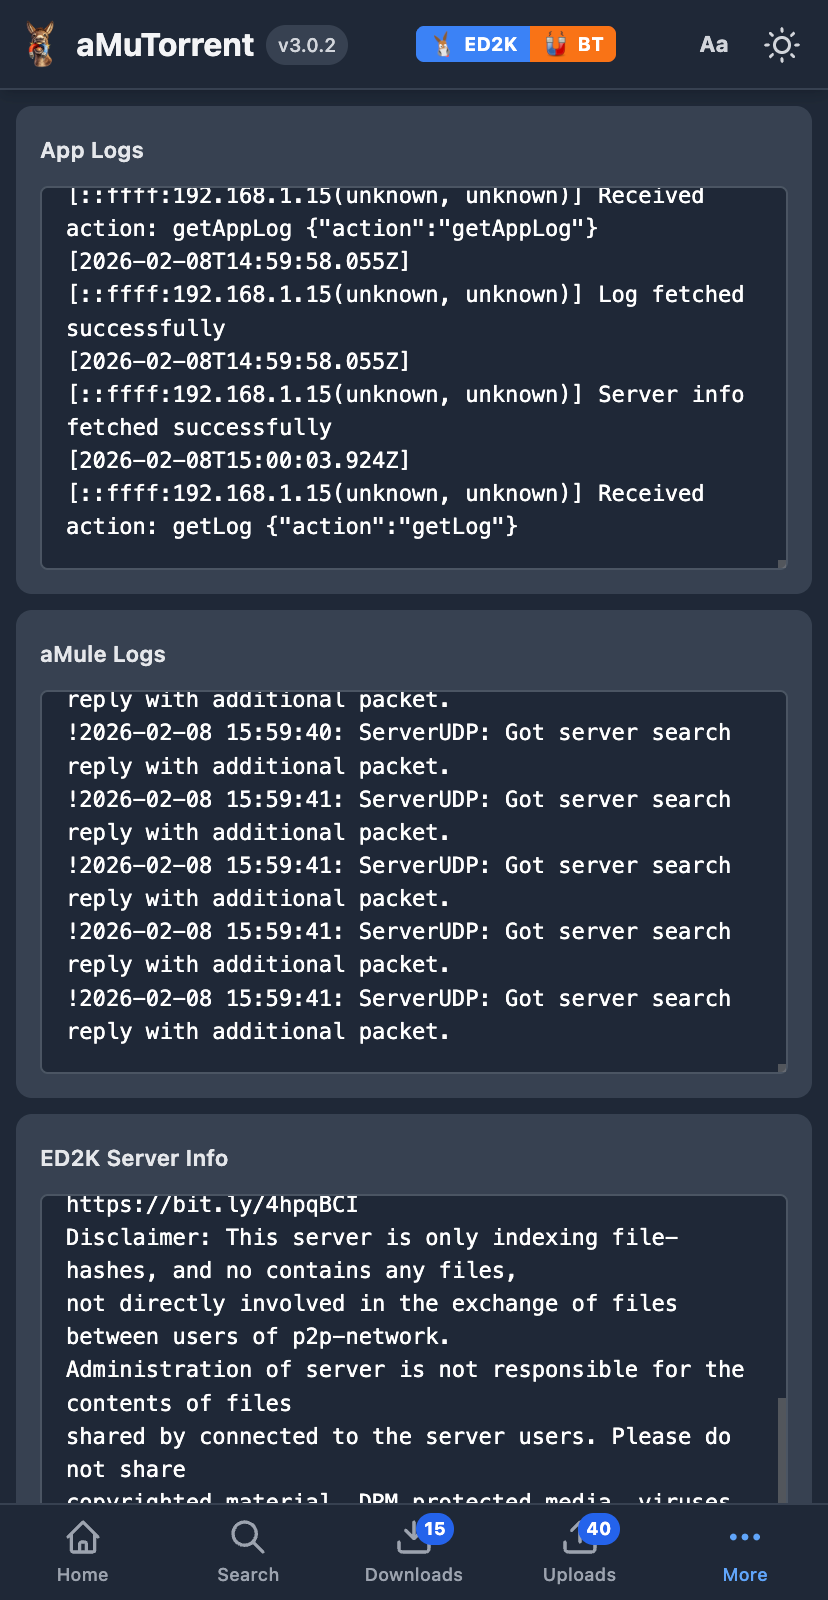The height and width of the screenshot is (1600, 828).
Task: Click the aMuTorrent title text
Action: point(165,45)
